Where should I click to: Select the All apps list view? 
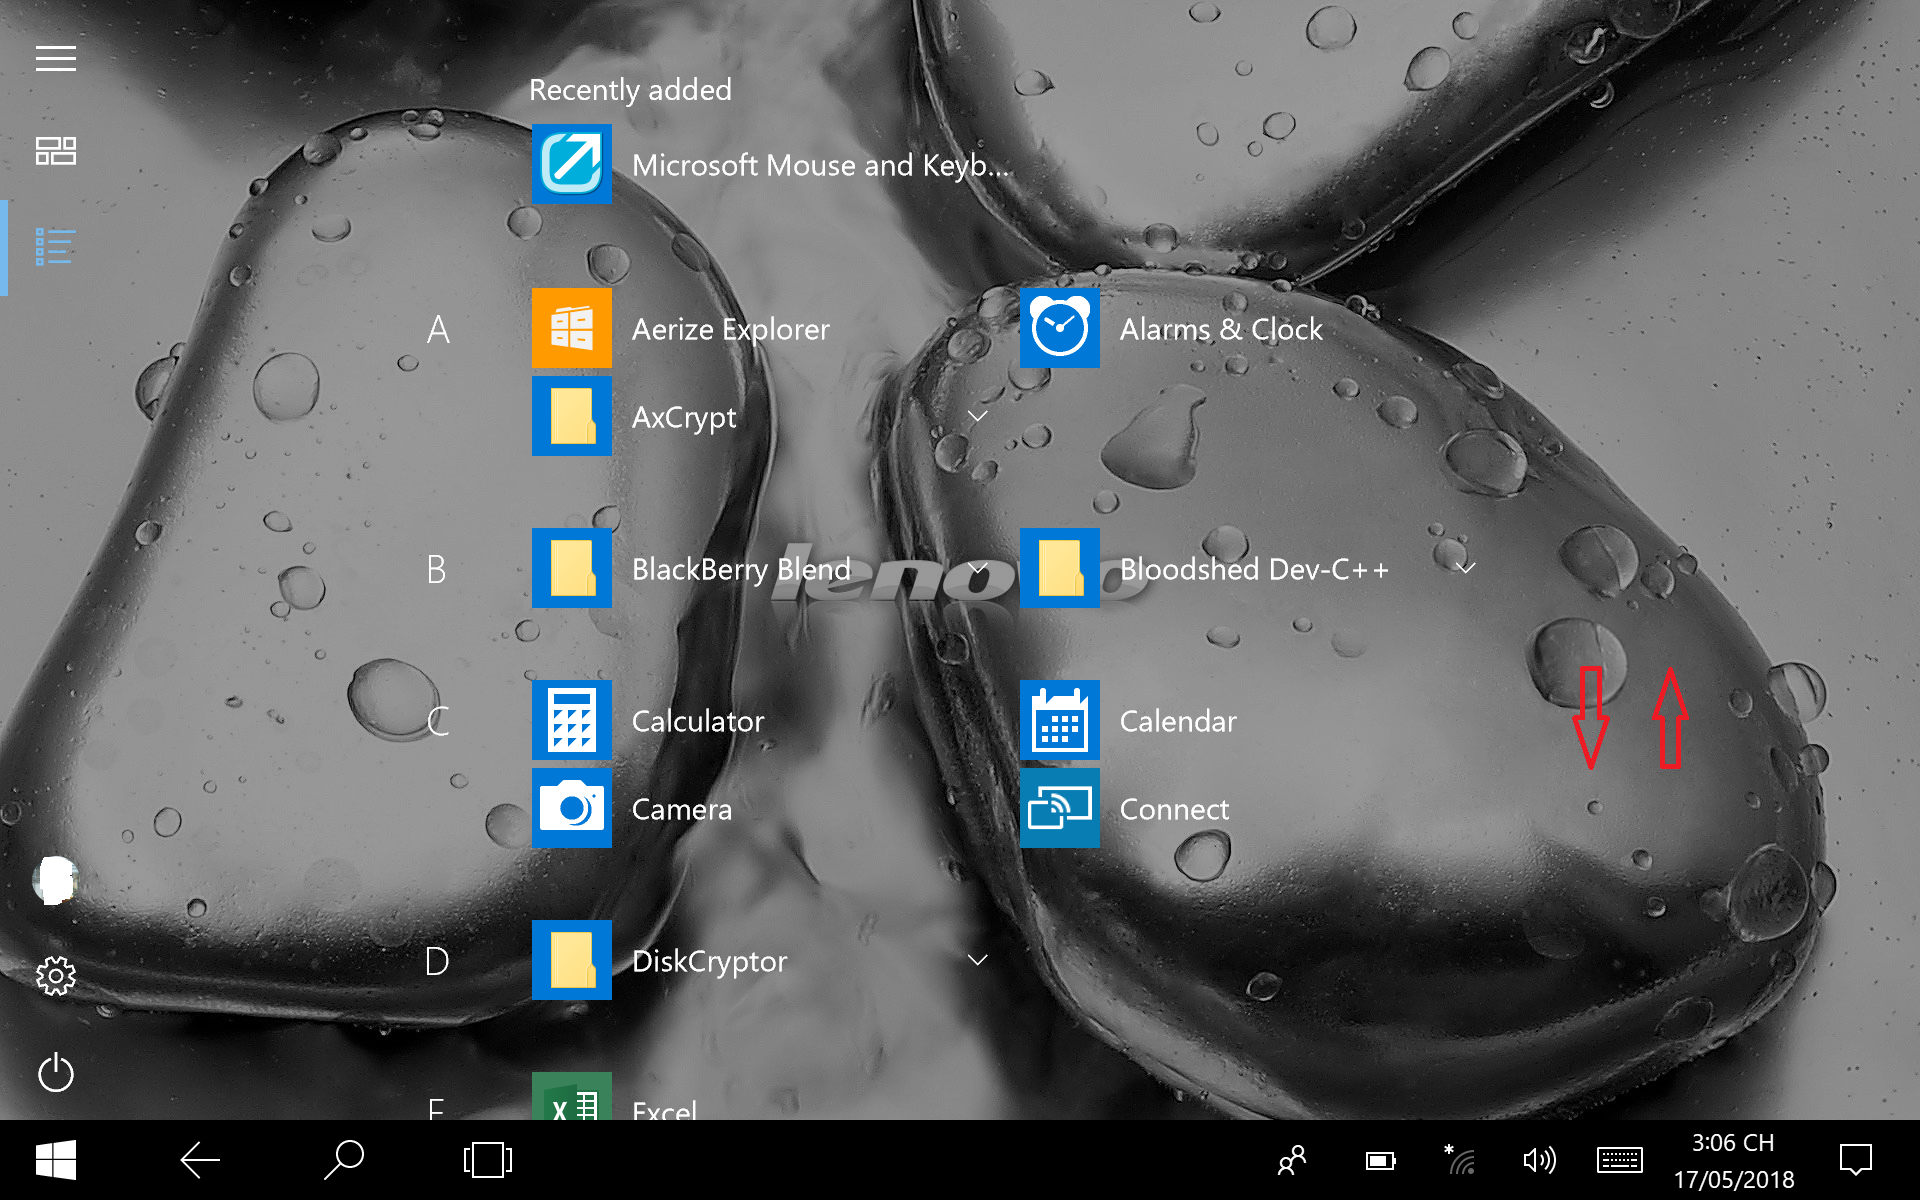tap(56, 247)
